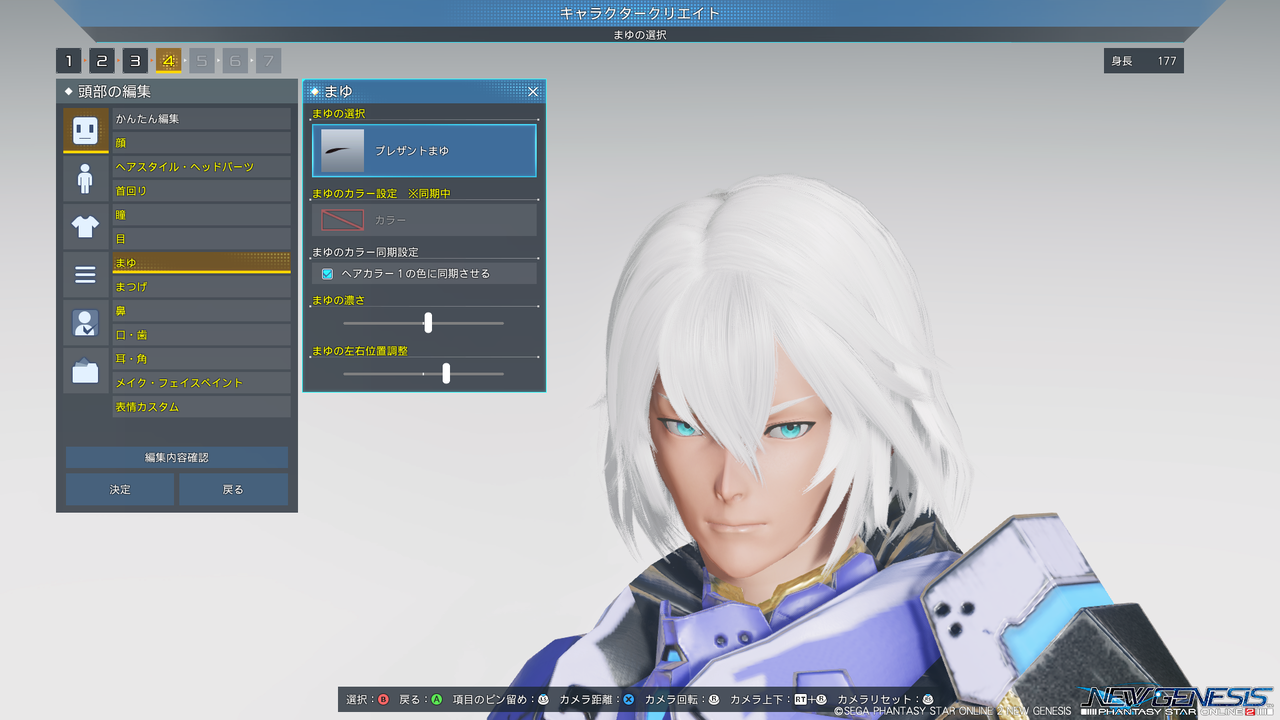Click the 編集内容確認 button
1280x720 pixels.
pos(177,457)
